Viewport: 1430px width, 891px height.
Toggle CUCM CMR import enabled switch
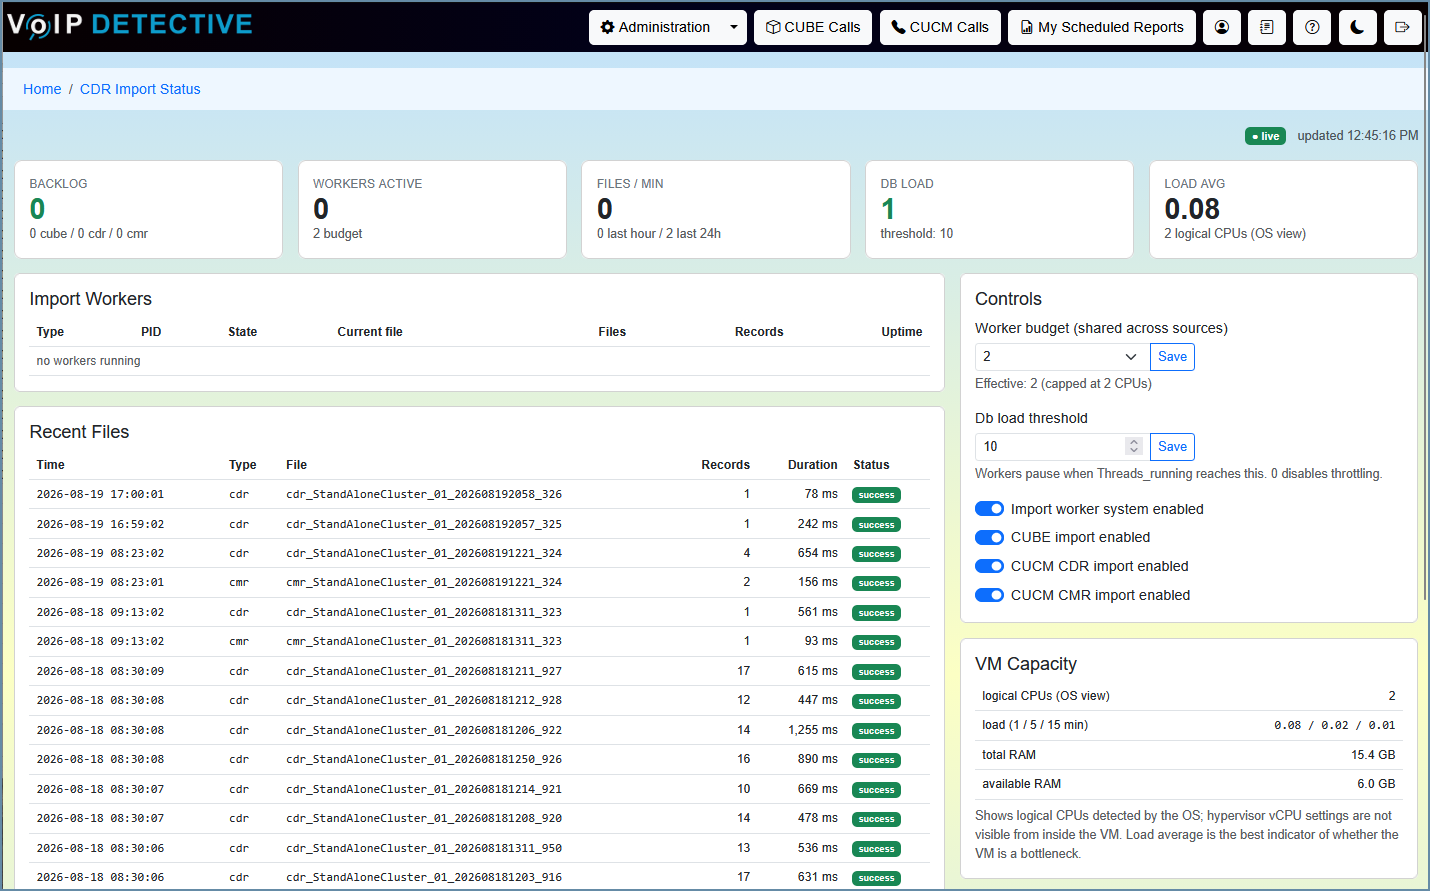click(989, 595)
